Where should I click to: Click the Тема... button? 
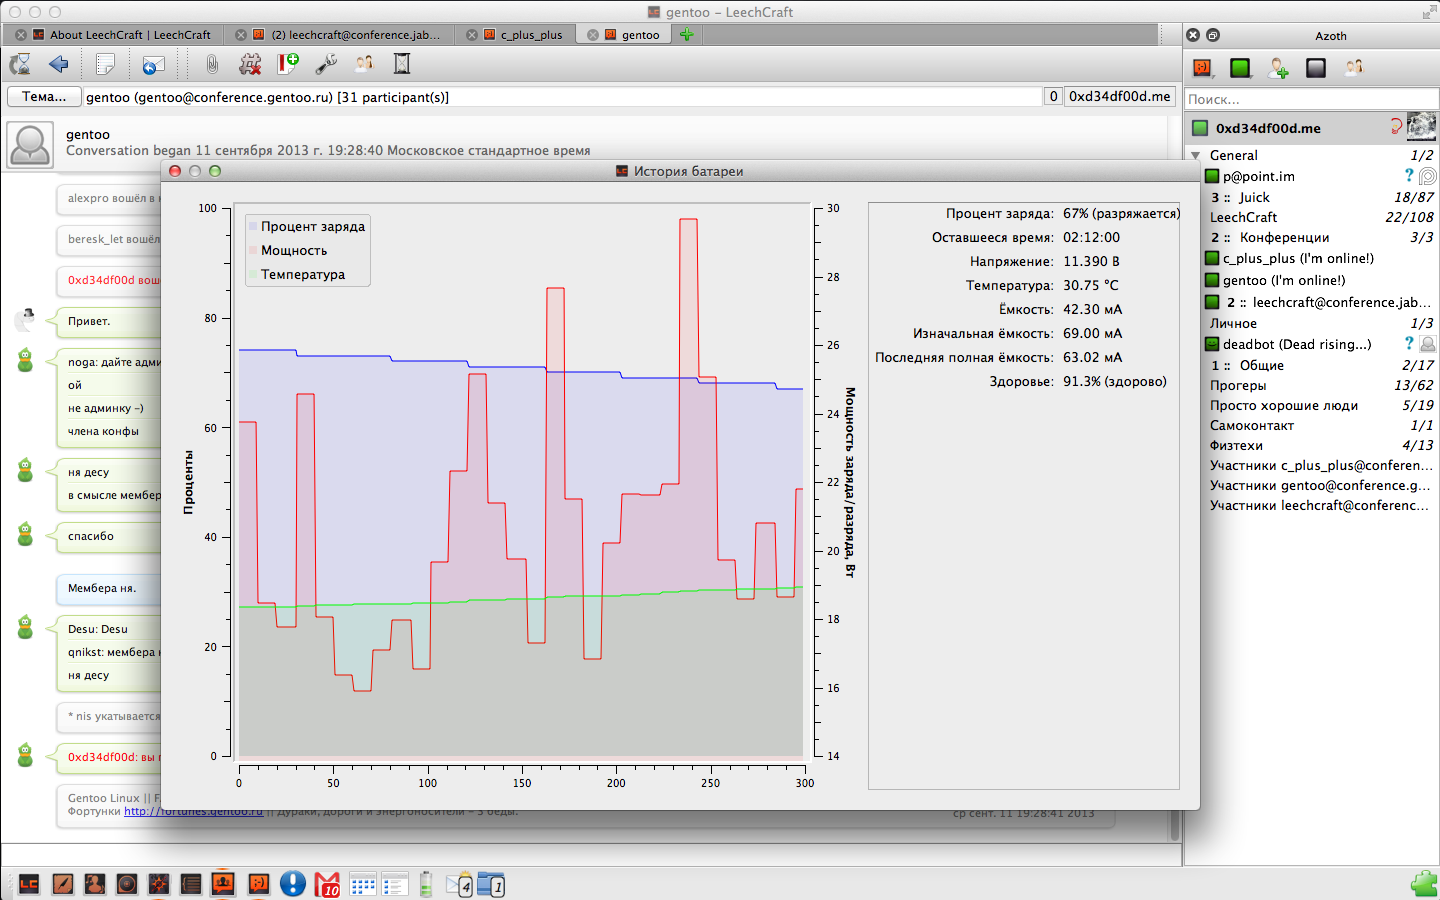coord(44,97)
